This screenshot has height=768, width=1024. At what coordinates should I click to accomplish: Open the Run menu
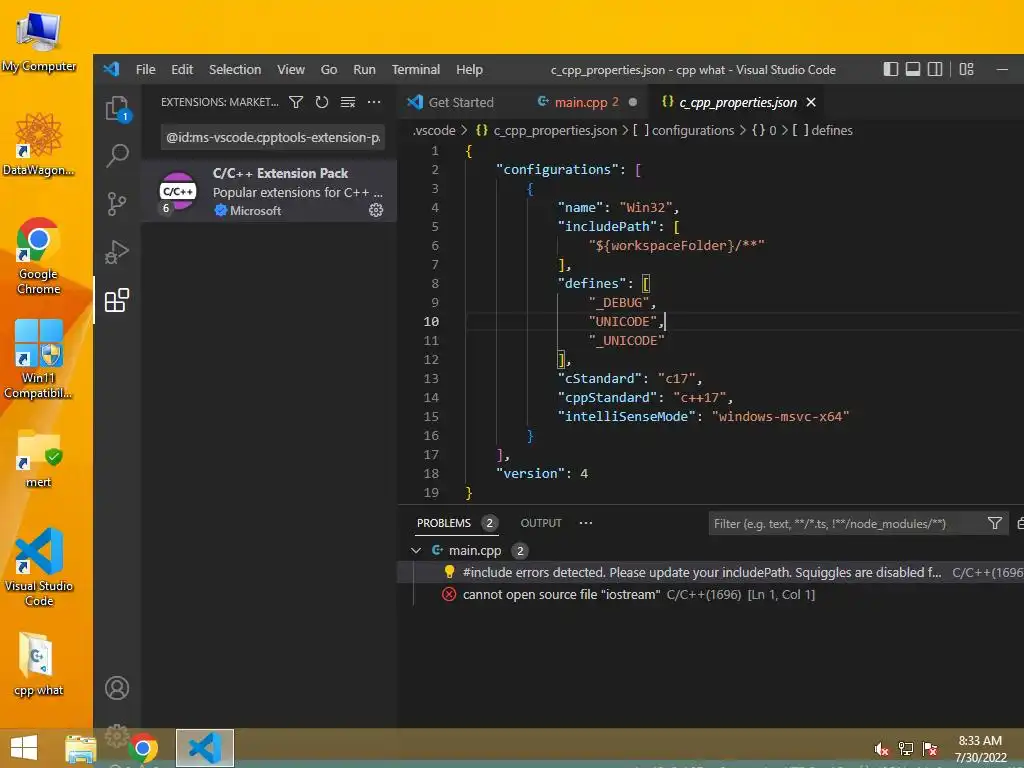click(364, 69)
